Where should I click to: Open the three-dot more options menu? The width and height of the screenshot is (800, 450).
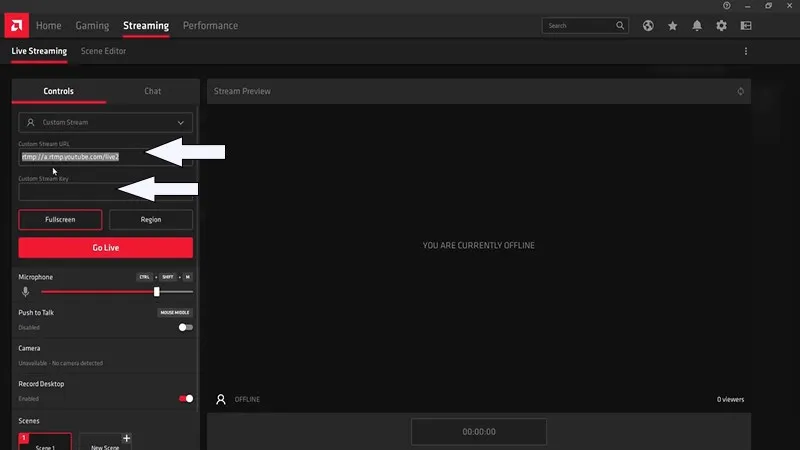click(x=746, y=51)
